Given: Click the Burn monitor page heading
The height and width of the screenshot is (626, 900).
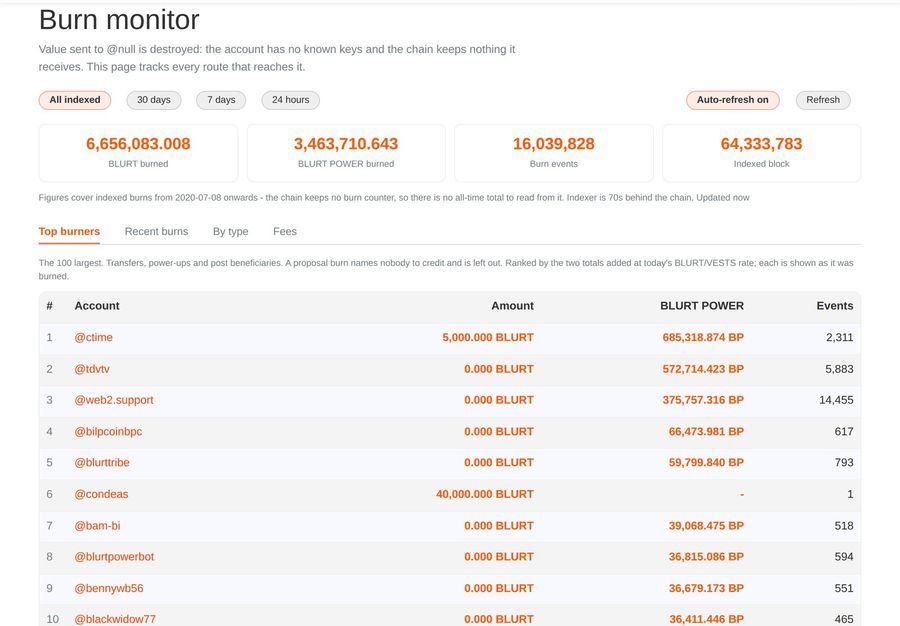Looking at the screenshot, I should (119, 20).
